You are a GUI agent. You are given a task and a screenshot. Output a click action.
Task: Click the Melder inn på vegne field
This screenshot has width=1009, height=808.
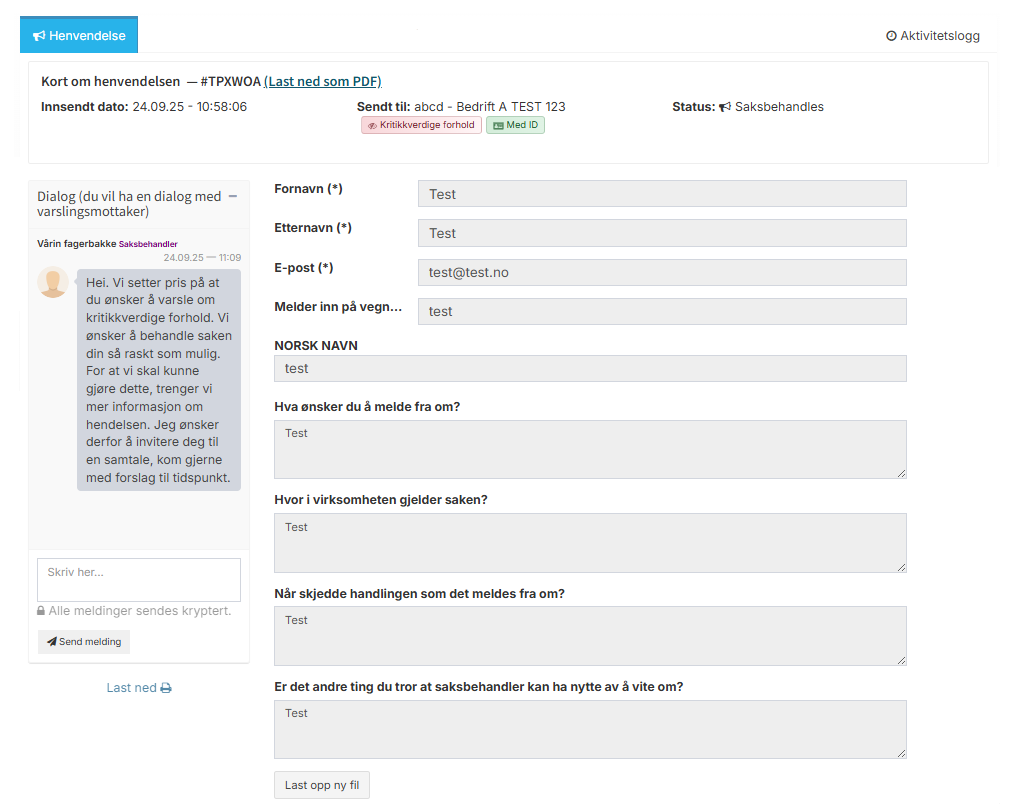point(662,311)
